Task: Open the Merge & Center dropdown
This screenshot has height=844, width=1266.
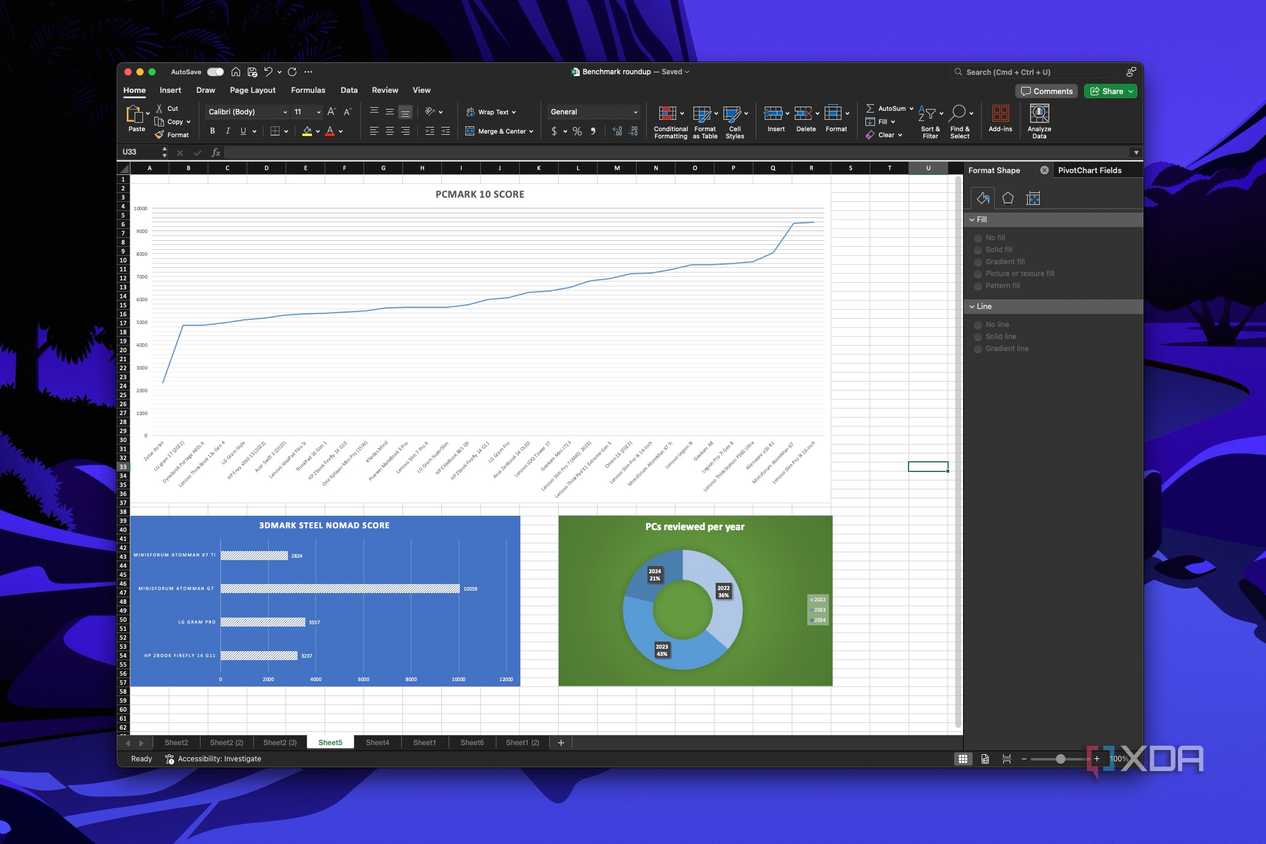Action: pyautogui.click(x=531, y=131)
